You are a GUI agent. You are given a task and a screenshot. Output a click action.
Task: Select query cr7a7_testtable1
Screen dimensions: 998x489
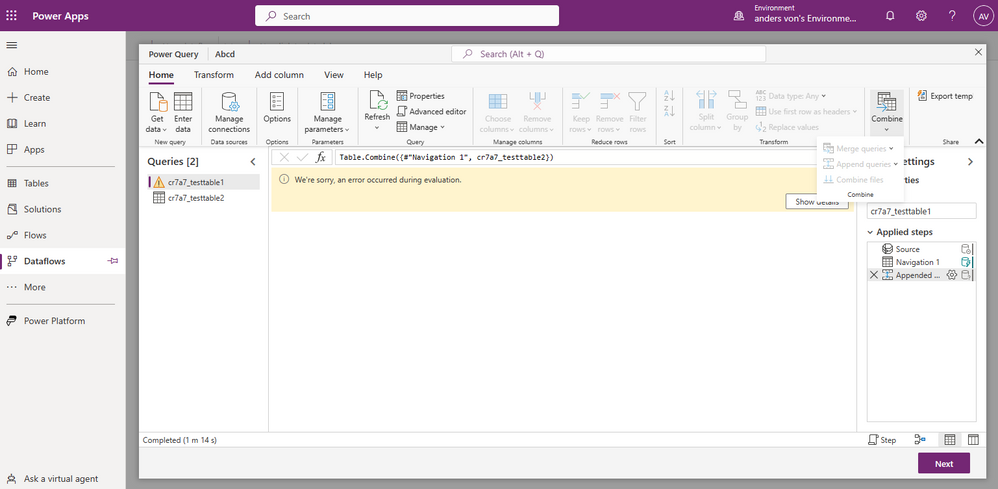(204, 182)
